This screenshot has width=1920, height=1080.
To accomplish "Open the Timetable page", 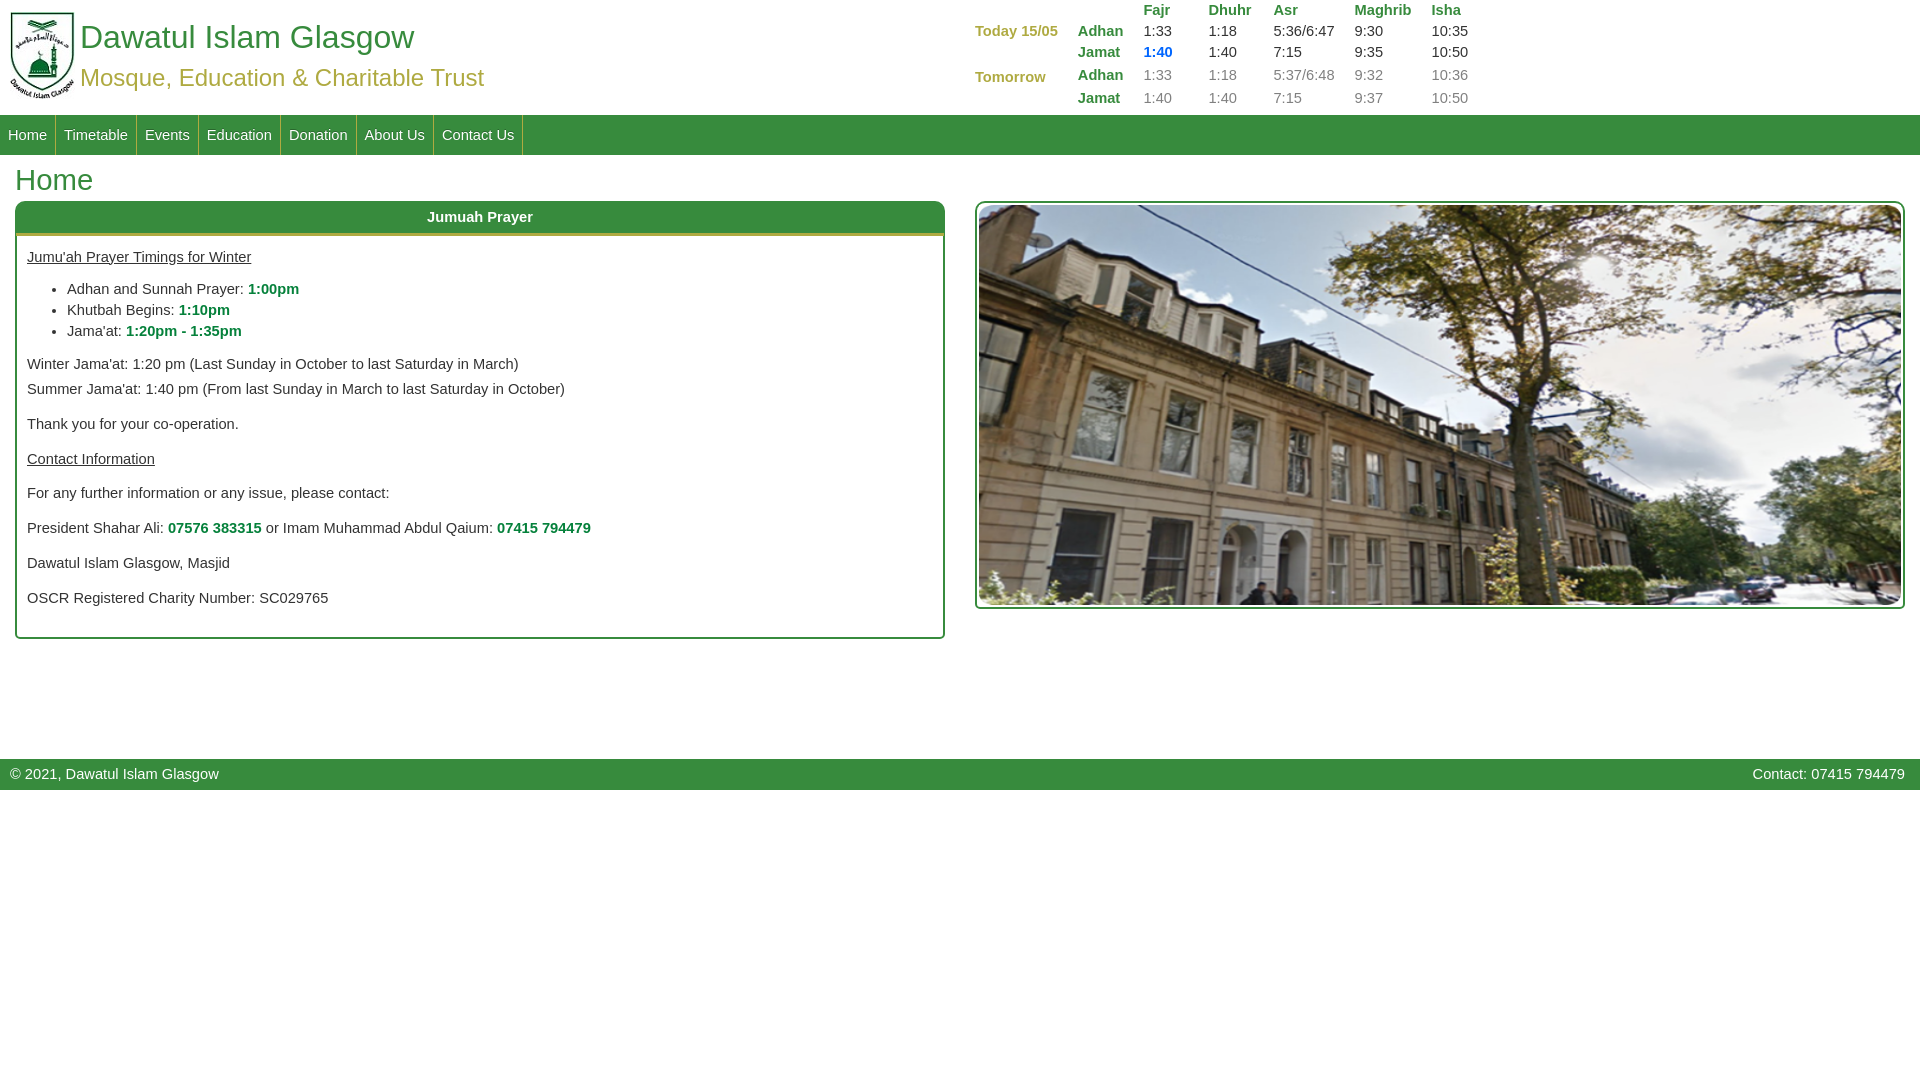I will pyautogui.click(x=96, y=135).
